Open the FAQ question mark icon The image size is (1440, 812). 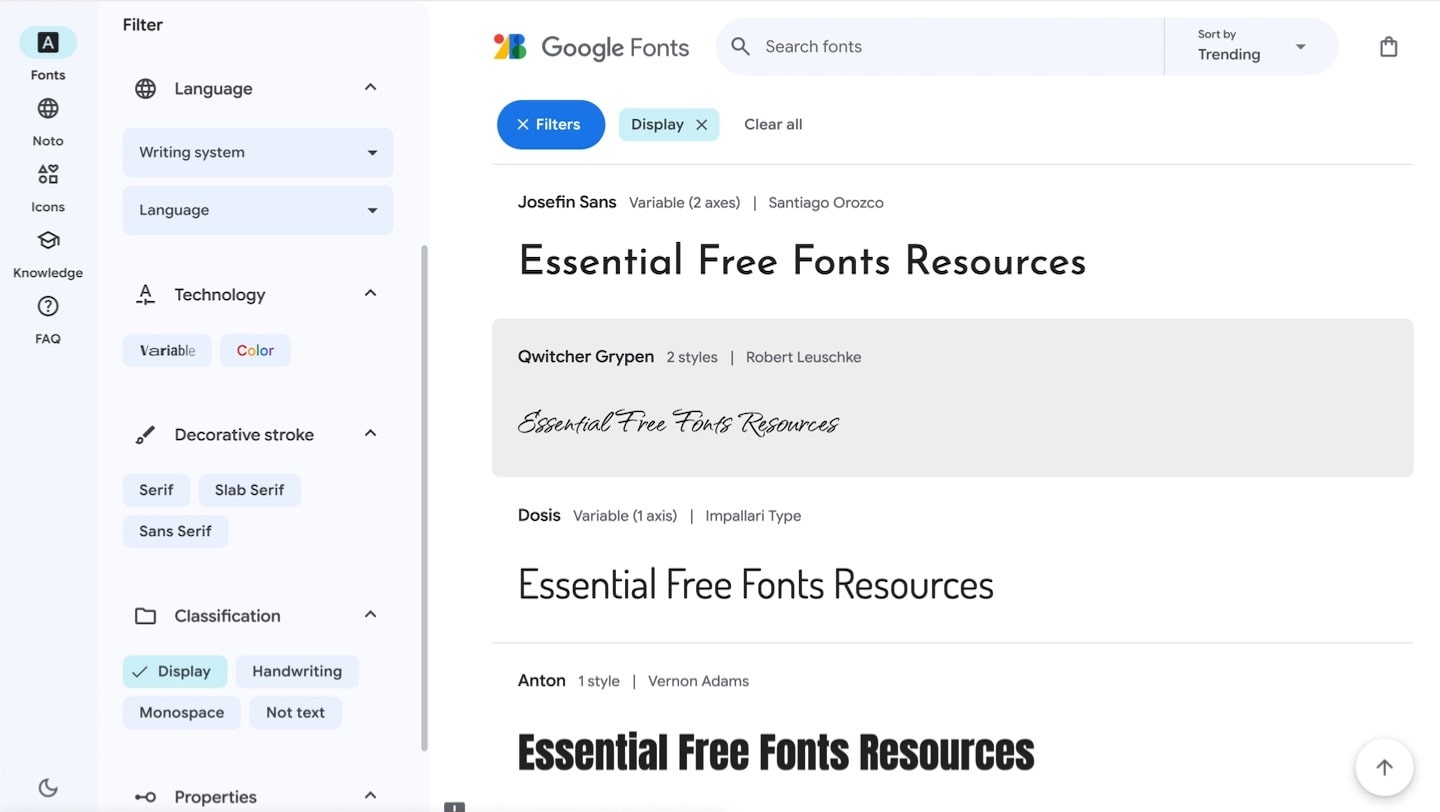pyautogui.click(x=47, y=306)
